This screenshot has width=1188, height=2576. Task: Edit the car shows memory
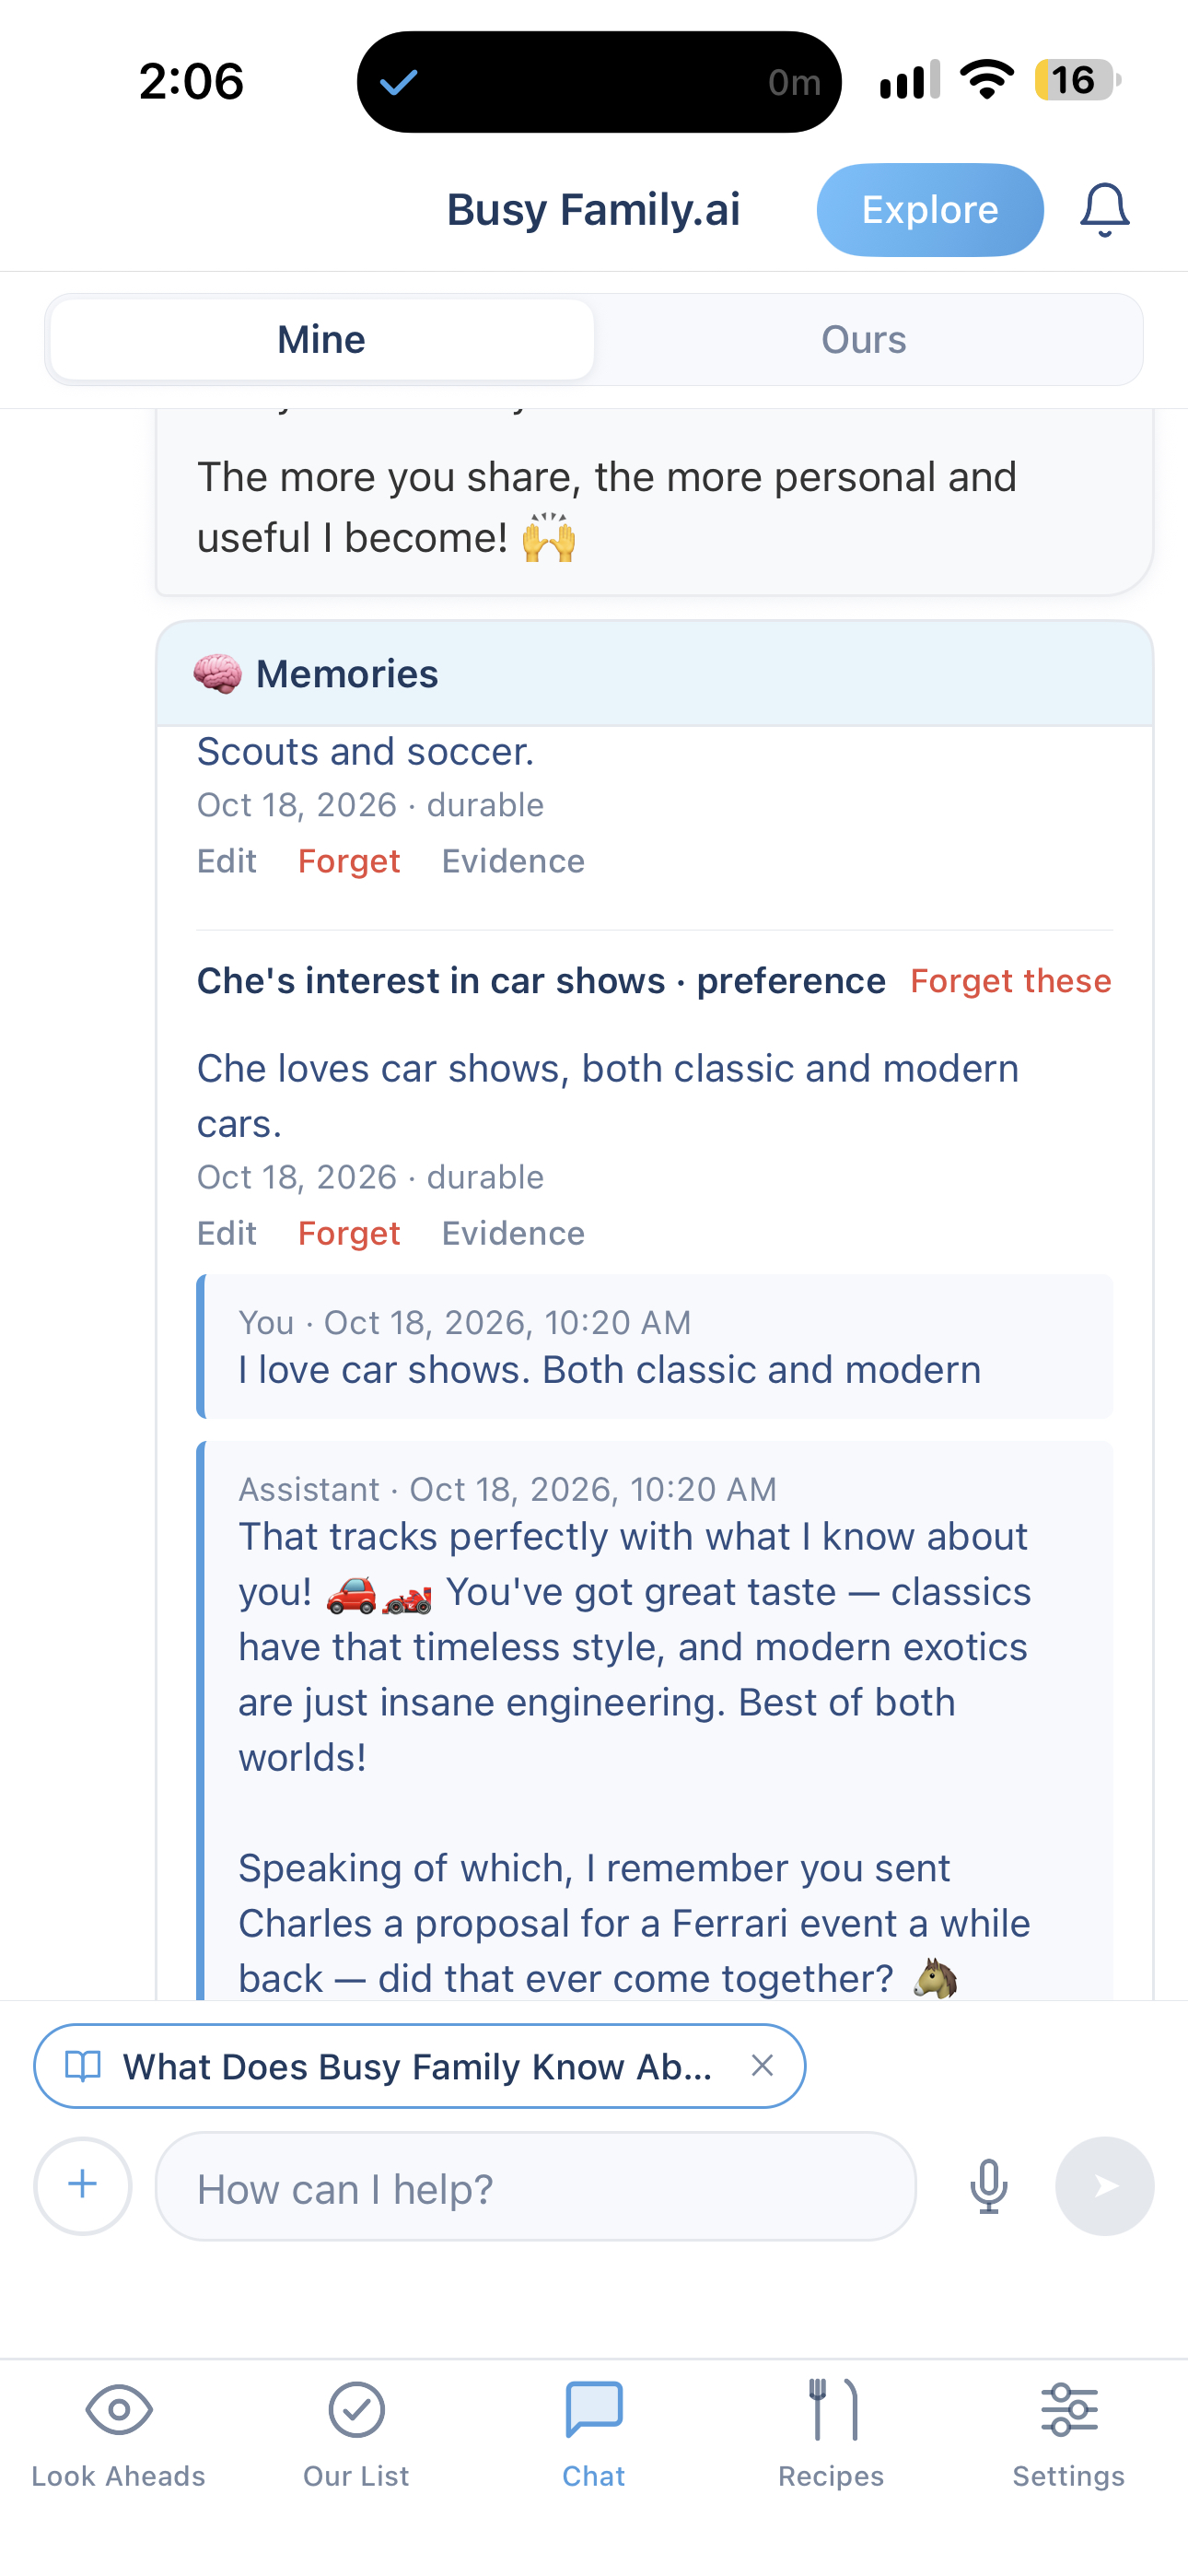226,1233
